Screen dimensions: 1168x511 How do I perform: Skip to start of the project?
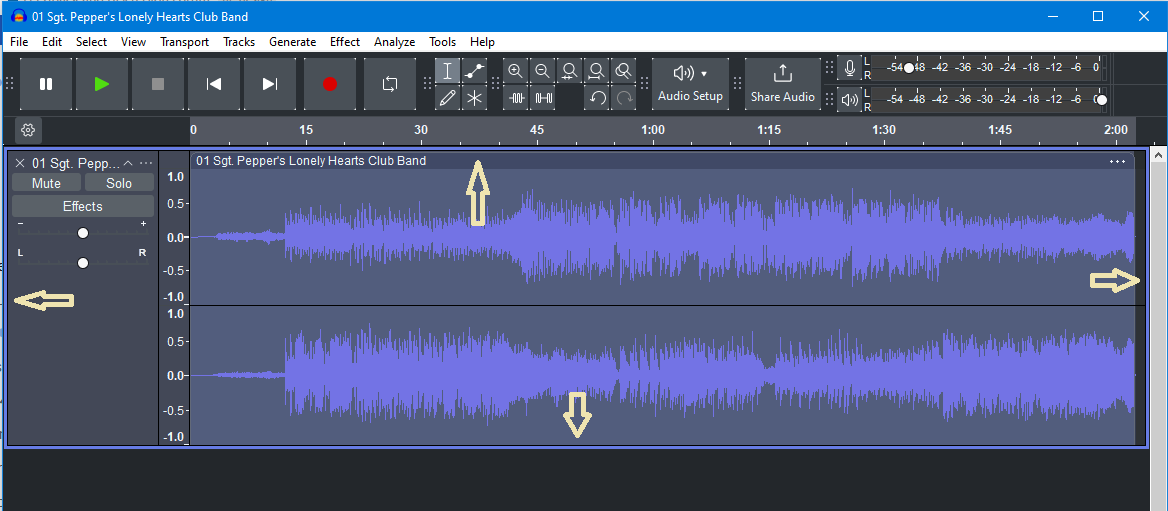coord(214,84)
